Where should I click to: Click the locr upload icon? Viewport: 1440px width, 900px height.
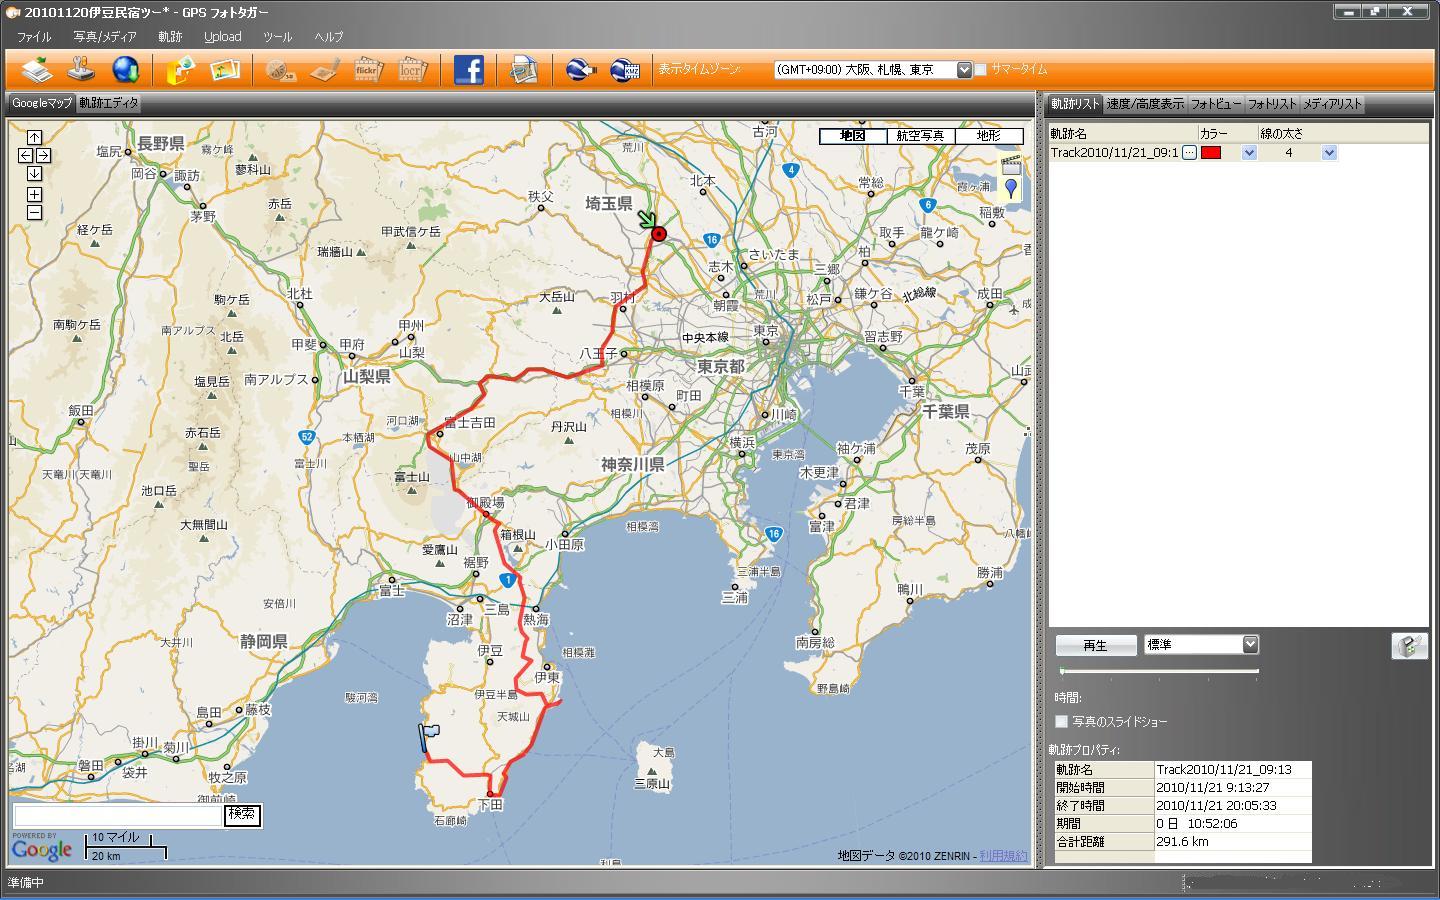click(x=411, y=70)
